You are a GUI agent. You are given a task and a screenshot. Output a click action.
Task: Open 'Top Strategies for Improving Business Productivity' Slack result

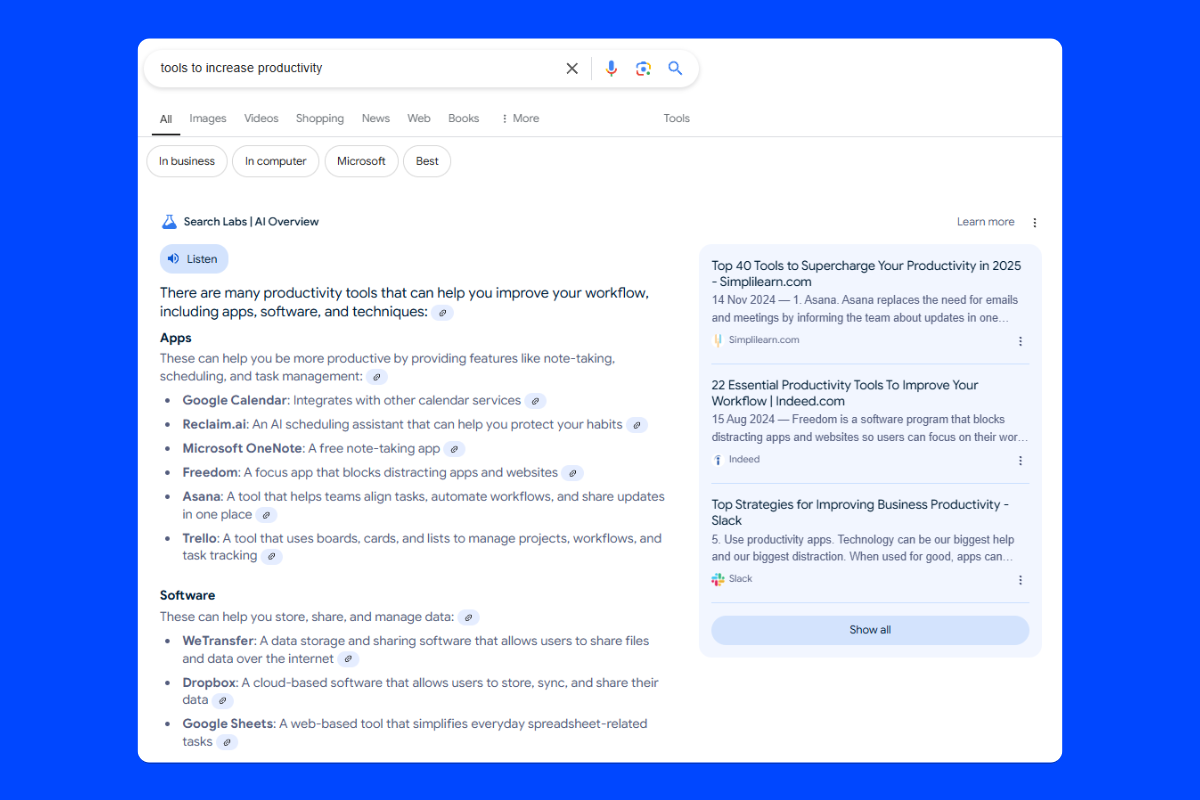[x=860, y=512]
